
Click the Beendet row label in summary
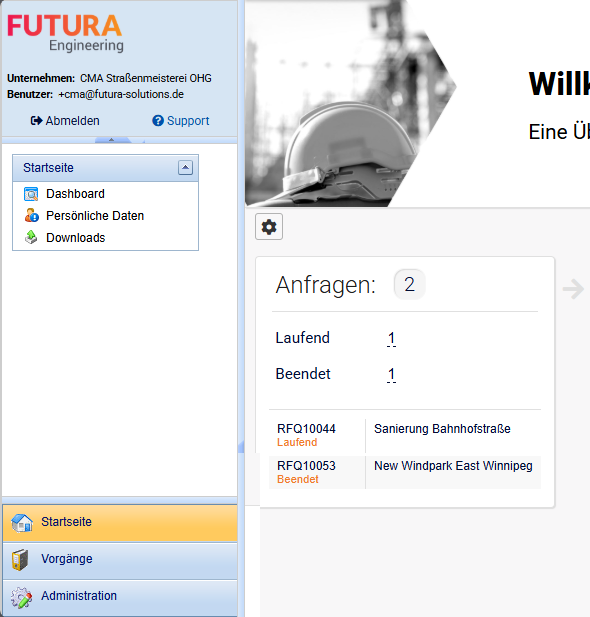pos(303,374)
